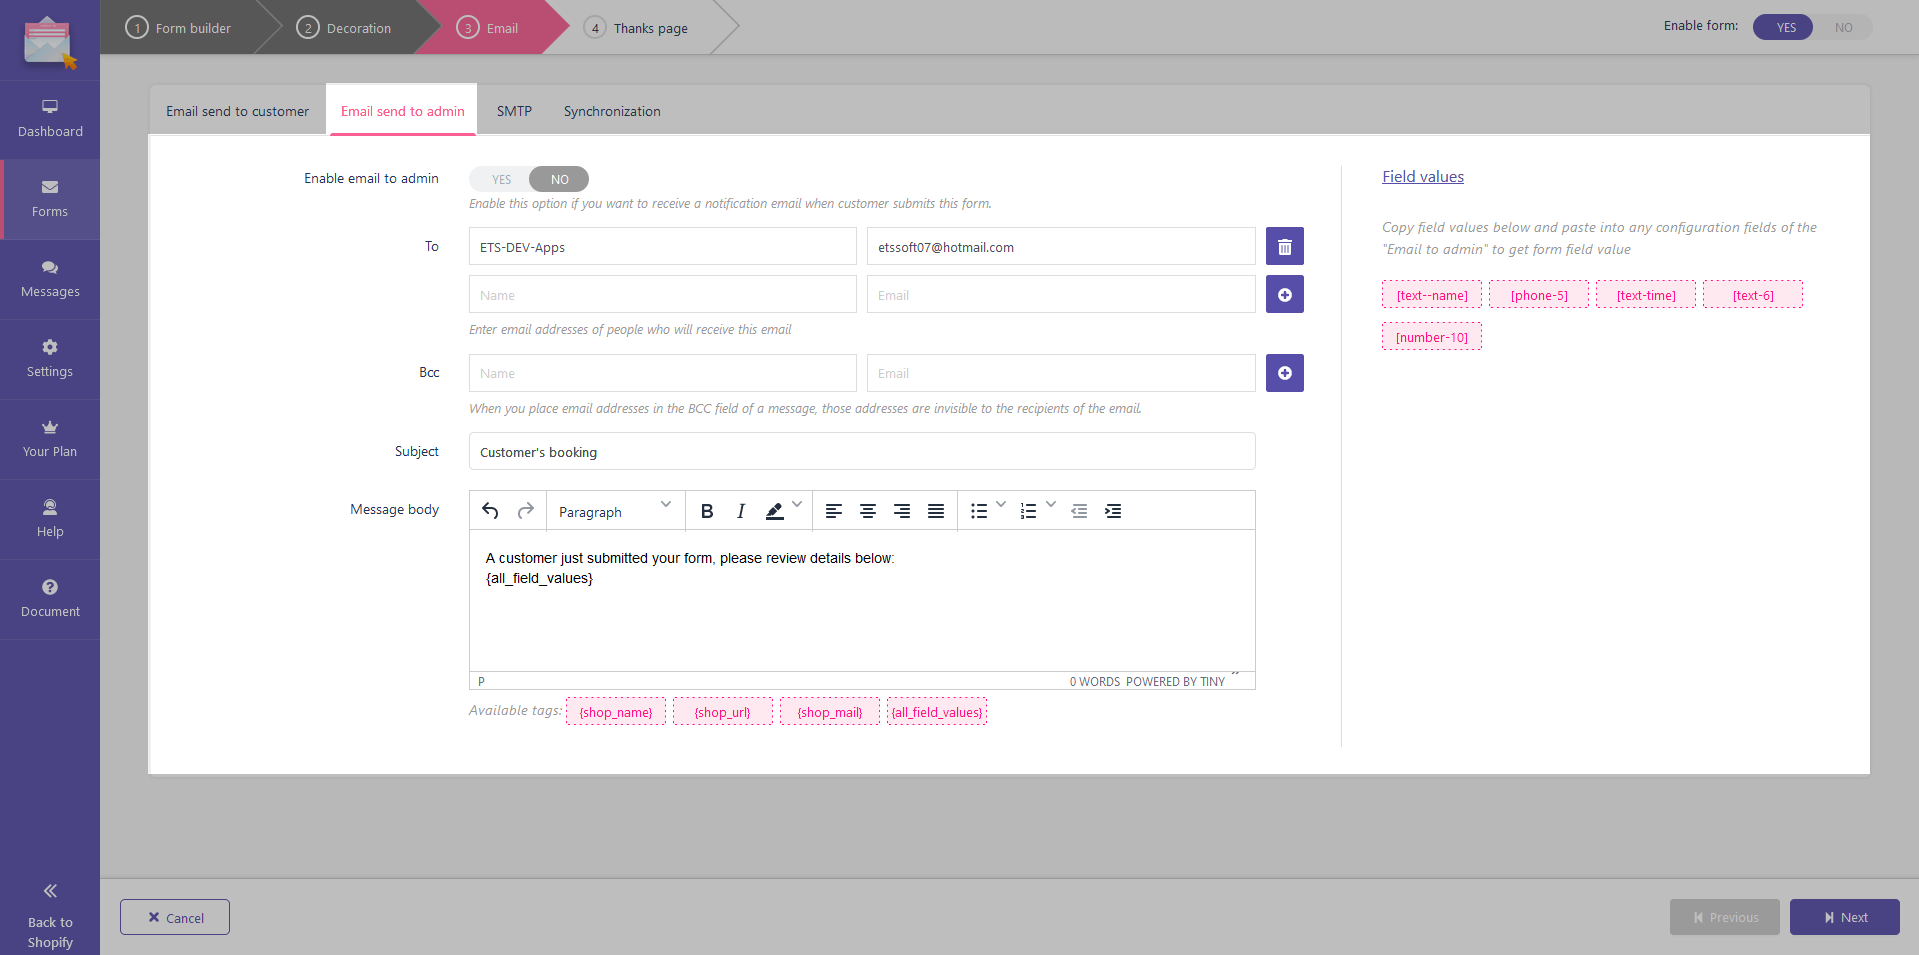Redo the edit in message editor

tap(526, 511)
